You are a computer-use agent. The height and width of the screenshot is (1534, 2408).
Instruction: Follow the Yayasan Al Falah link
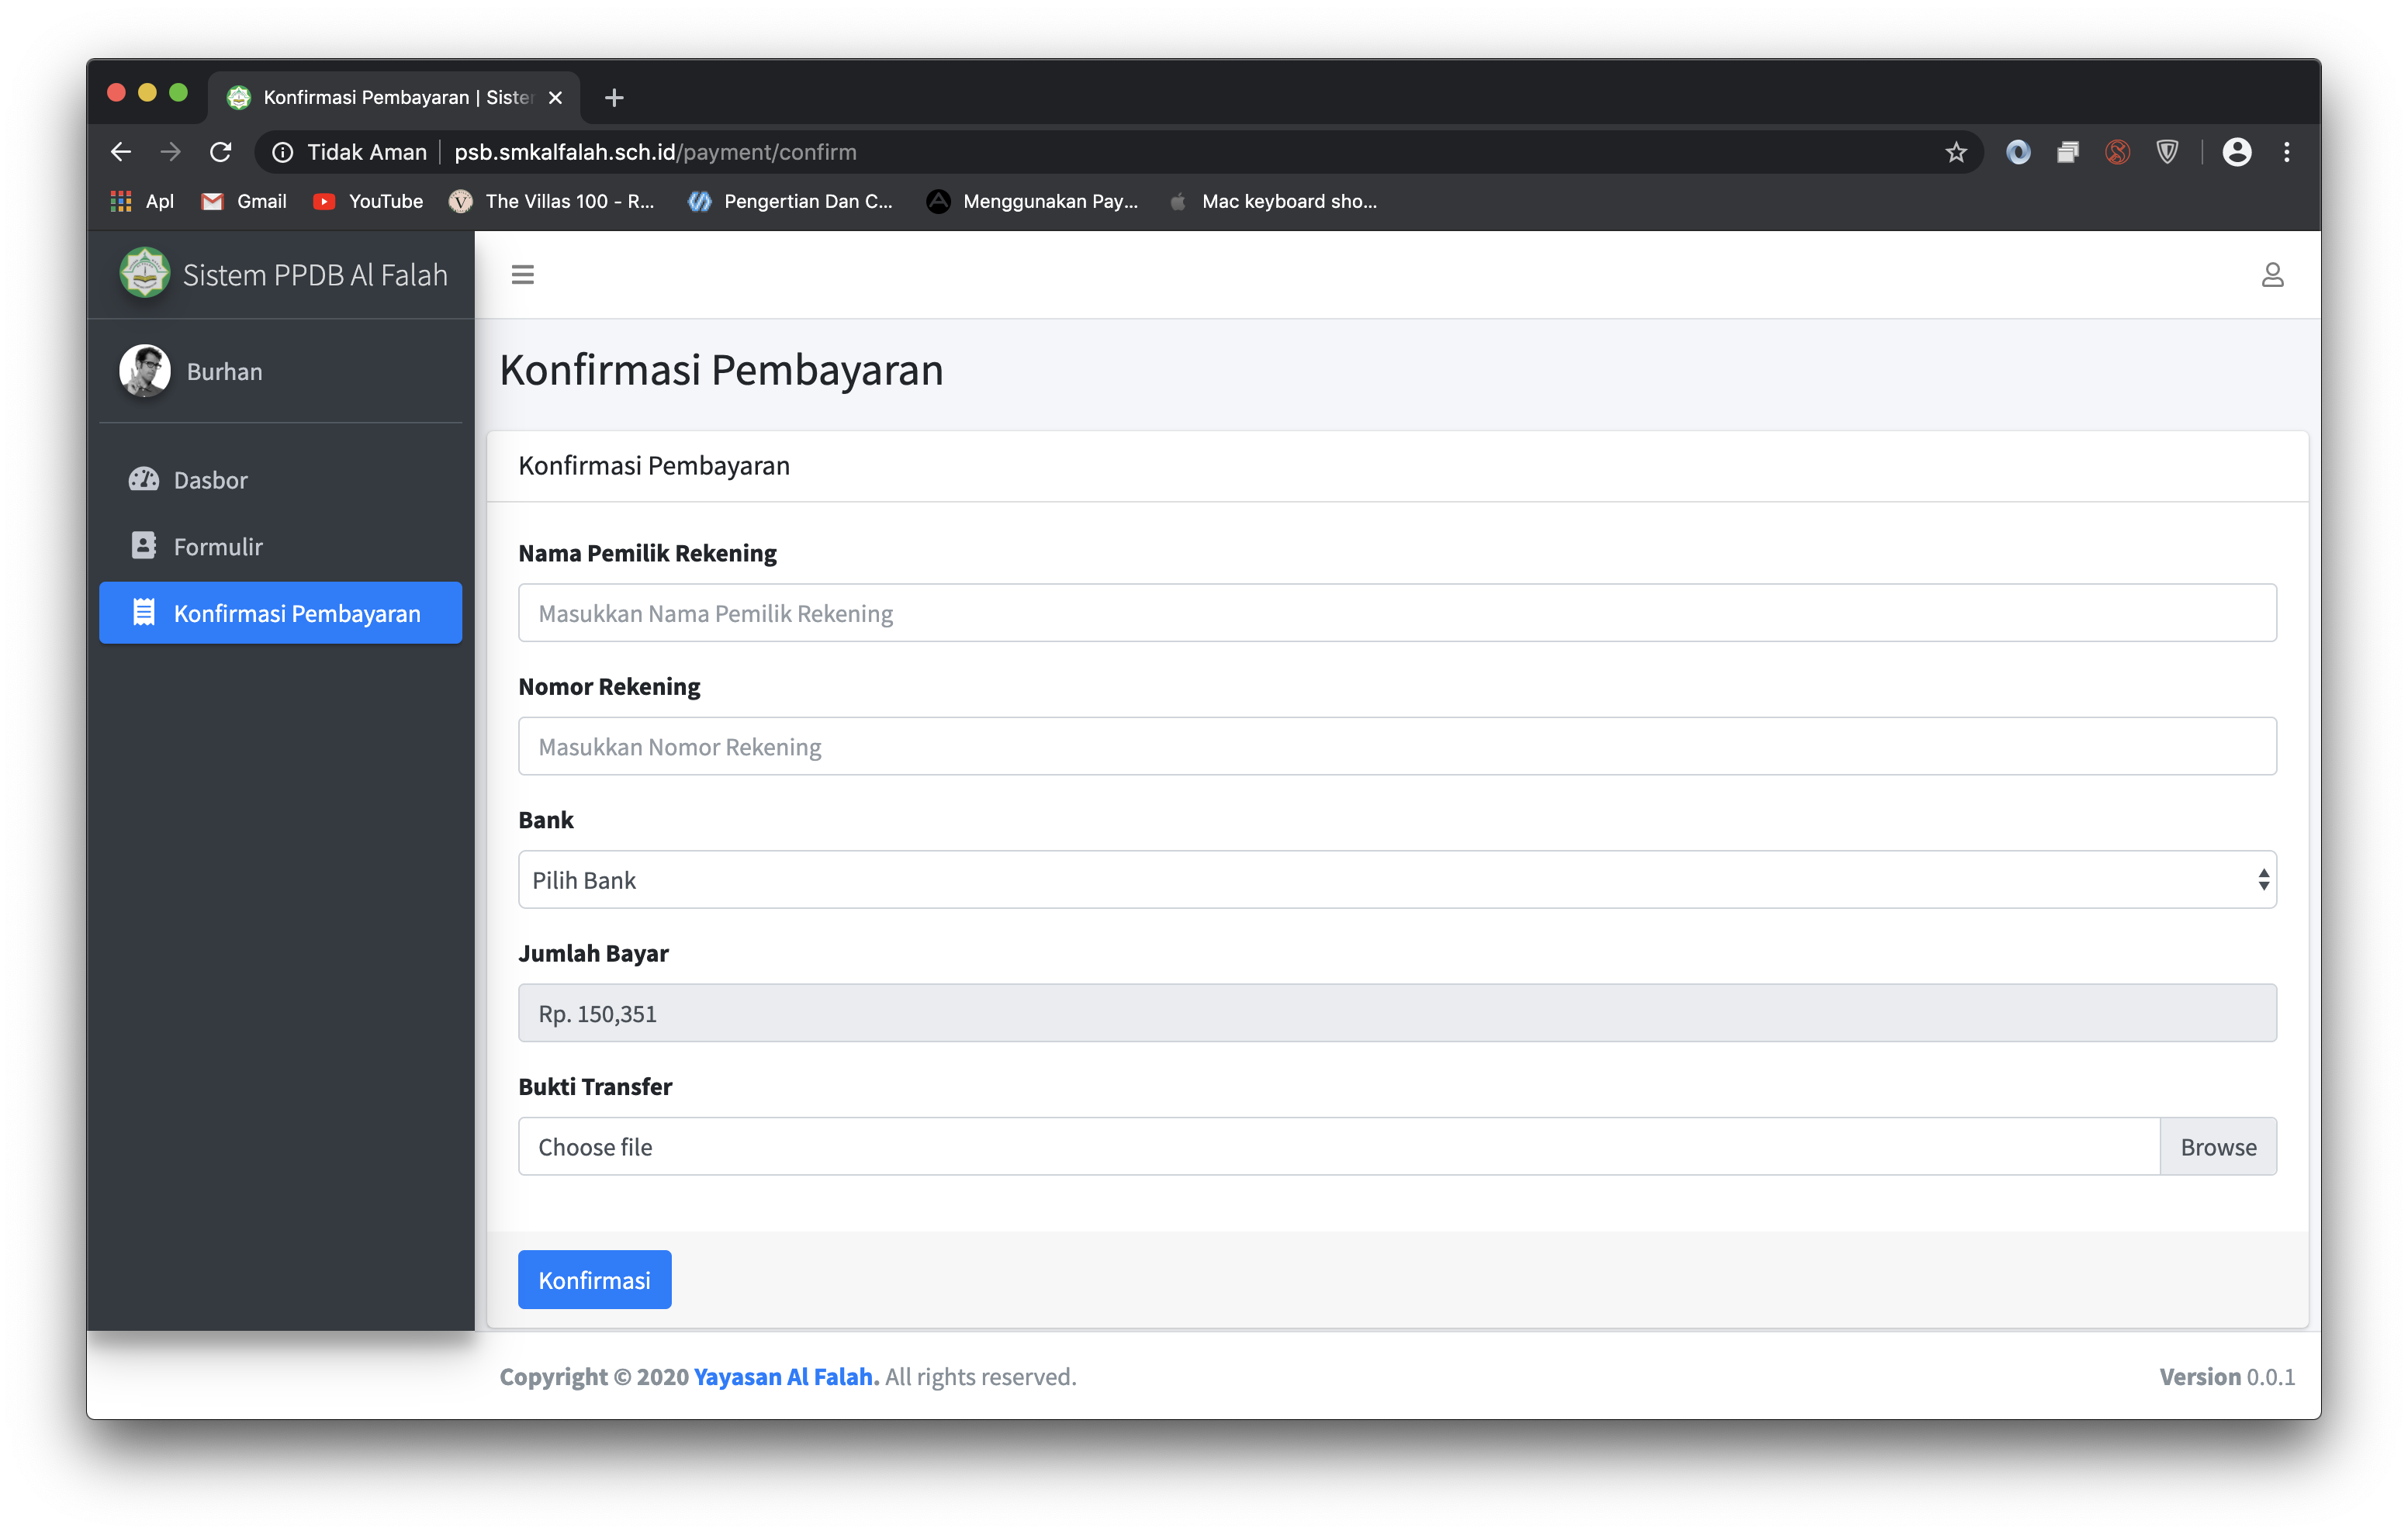coord(786,1377)
